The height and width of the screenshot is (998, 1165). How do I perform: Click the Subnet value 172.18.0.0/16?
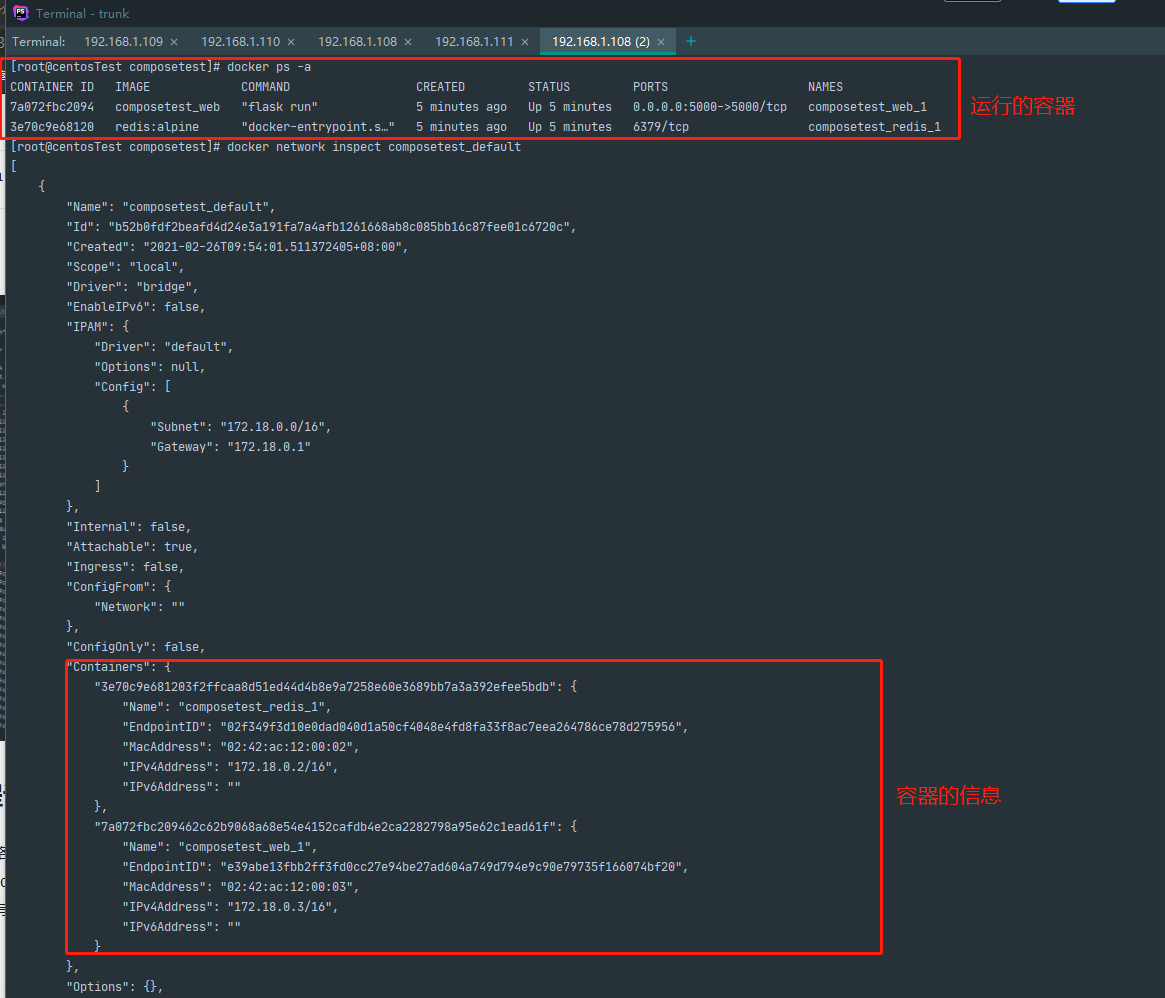click(x=275, y=427)
